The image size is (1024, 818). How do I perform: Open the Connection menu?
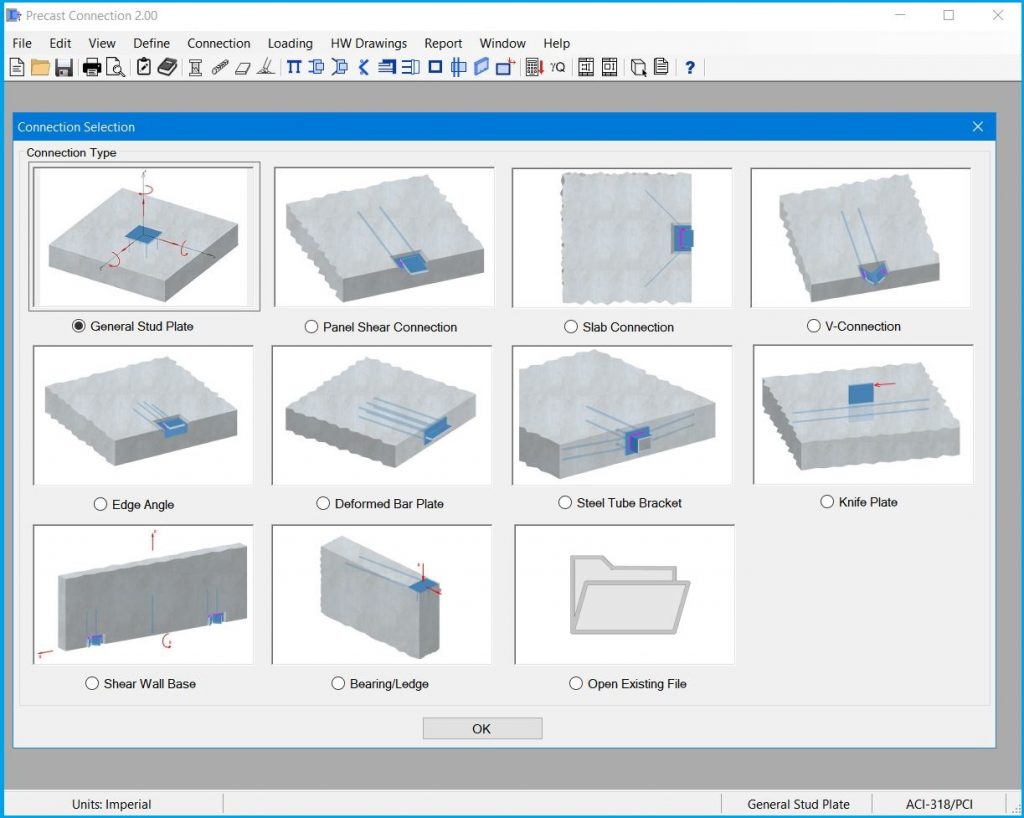[x=218, y=43]
